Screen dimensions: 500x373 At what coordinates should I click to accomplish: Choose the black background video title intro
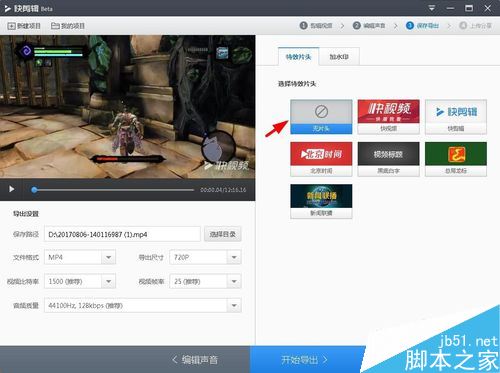click(388, 159)
